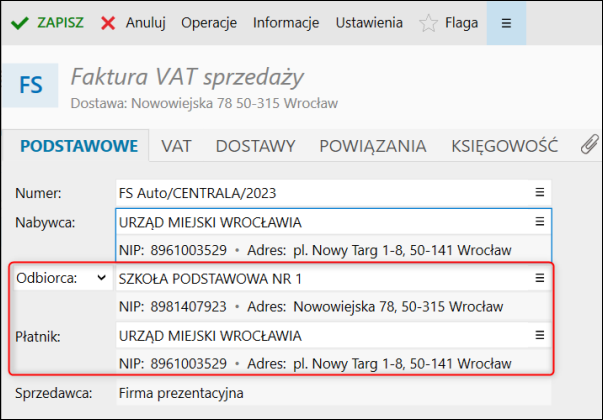Open the Numer field list icon
The image size is (603, 420).
click(x=540, y=192)
